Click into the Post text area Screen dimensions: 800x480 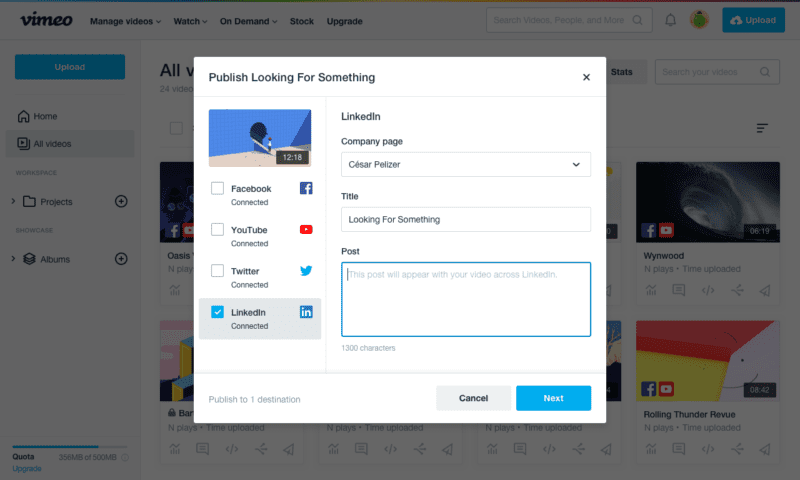[x=465, y=299]
